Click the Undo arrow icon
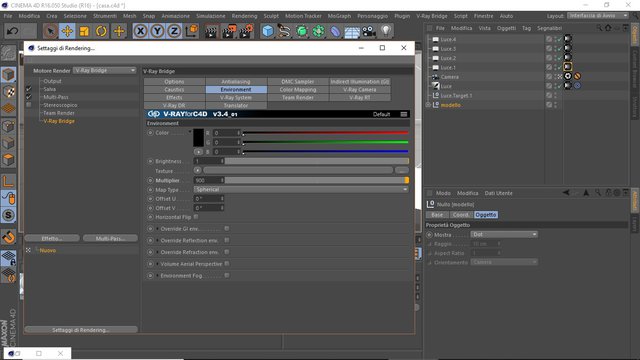Screen dimensions: 640x360 [x=12, y=31]
